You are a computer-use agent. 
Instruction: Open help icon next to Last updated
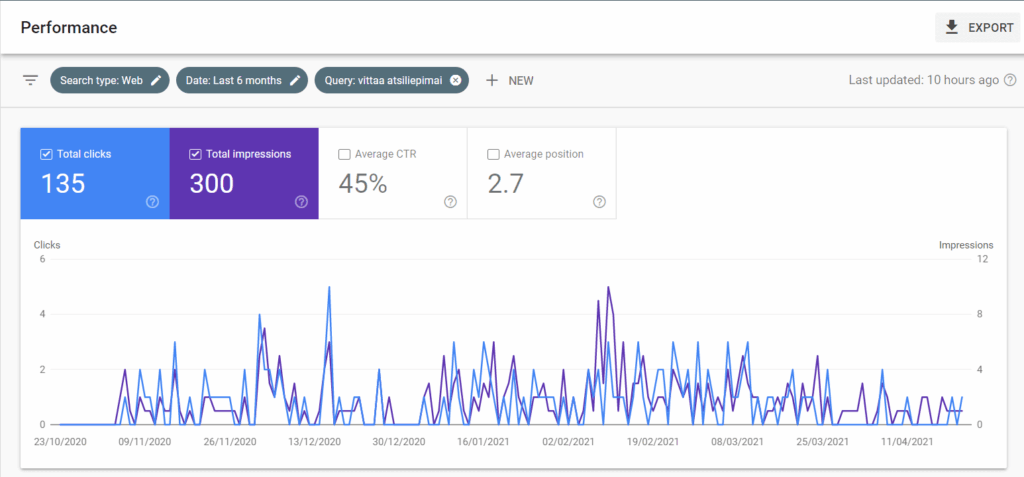point(1010,80)
